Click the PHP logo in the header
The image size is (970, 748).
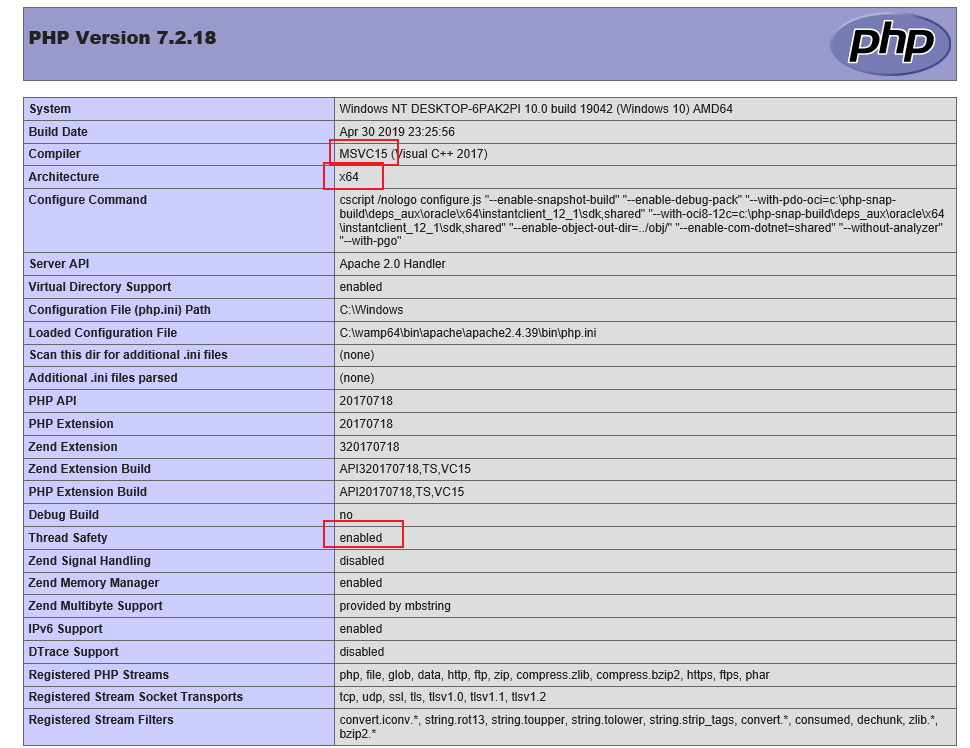click(890, 43)
